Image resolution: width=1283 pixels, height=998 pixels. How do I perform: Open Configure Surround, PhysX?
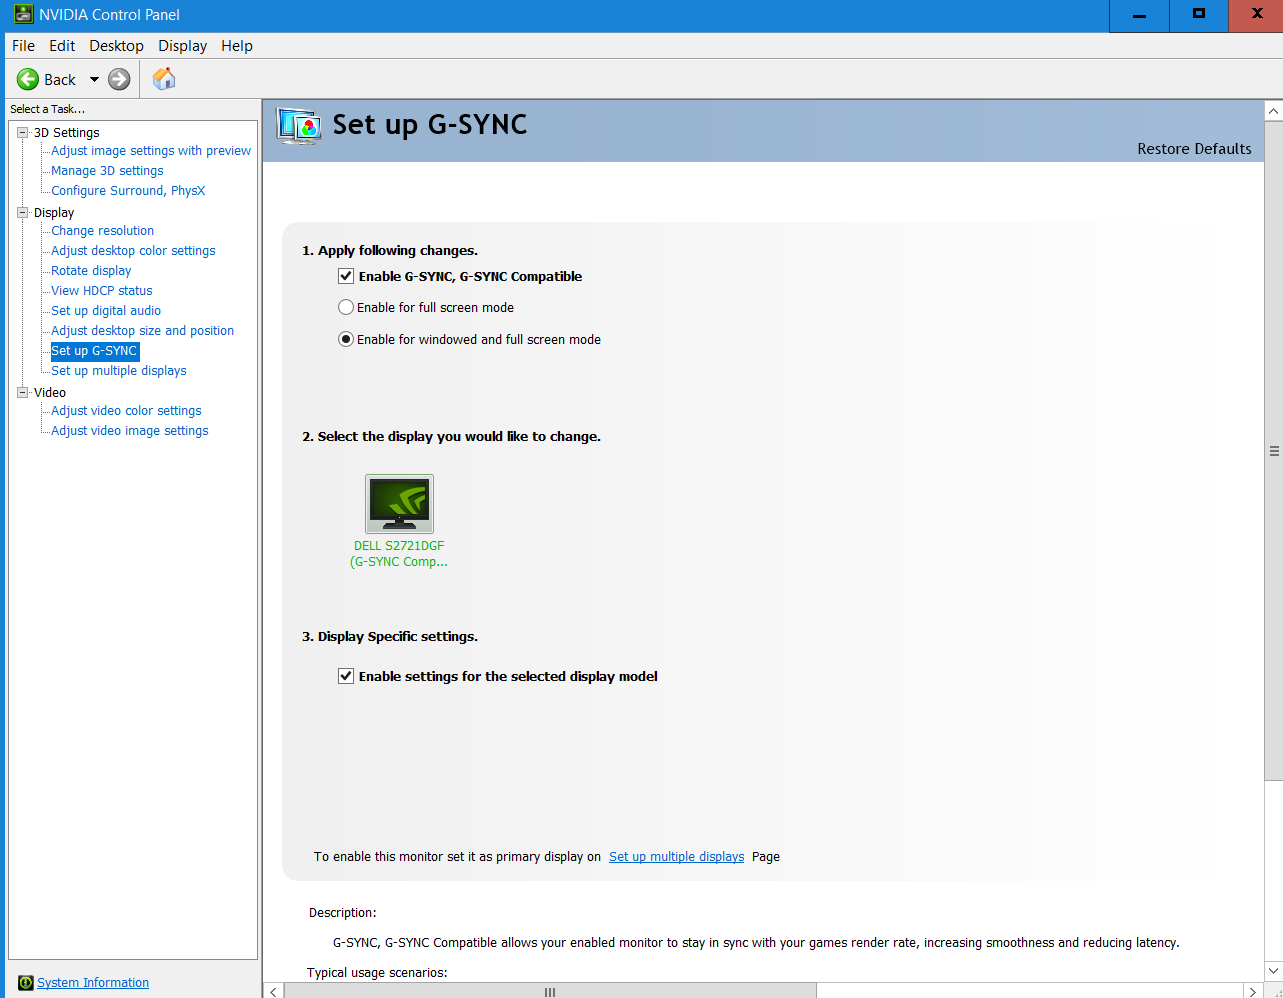coord(128,191)
